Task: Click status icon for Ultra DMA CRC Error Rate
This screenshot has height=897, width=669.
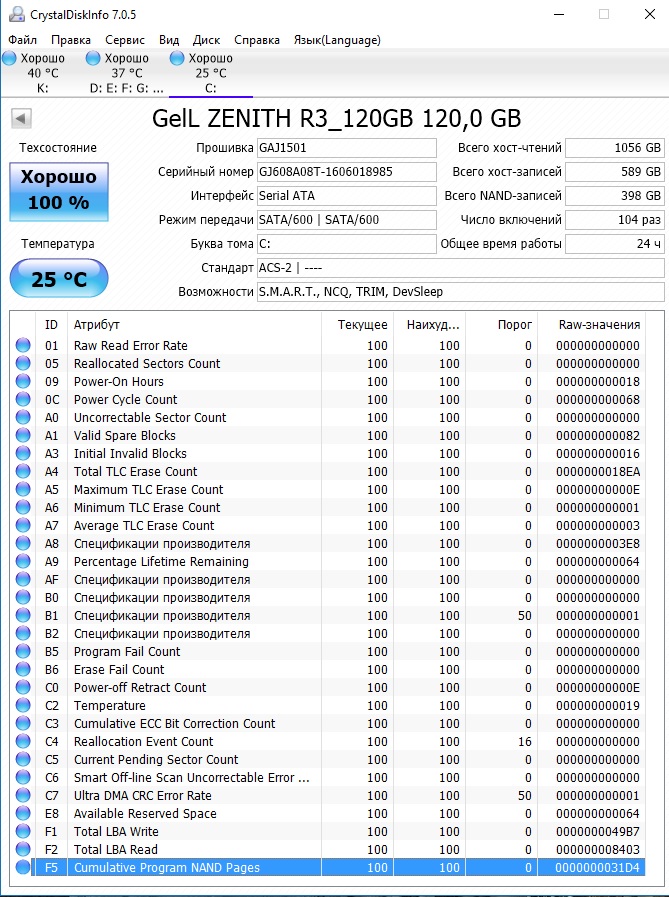Action: (x=23, y=795)
